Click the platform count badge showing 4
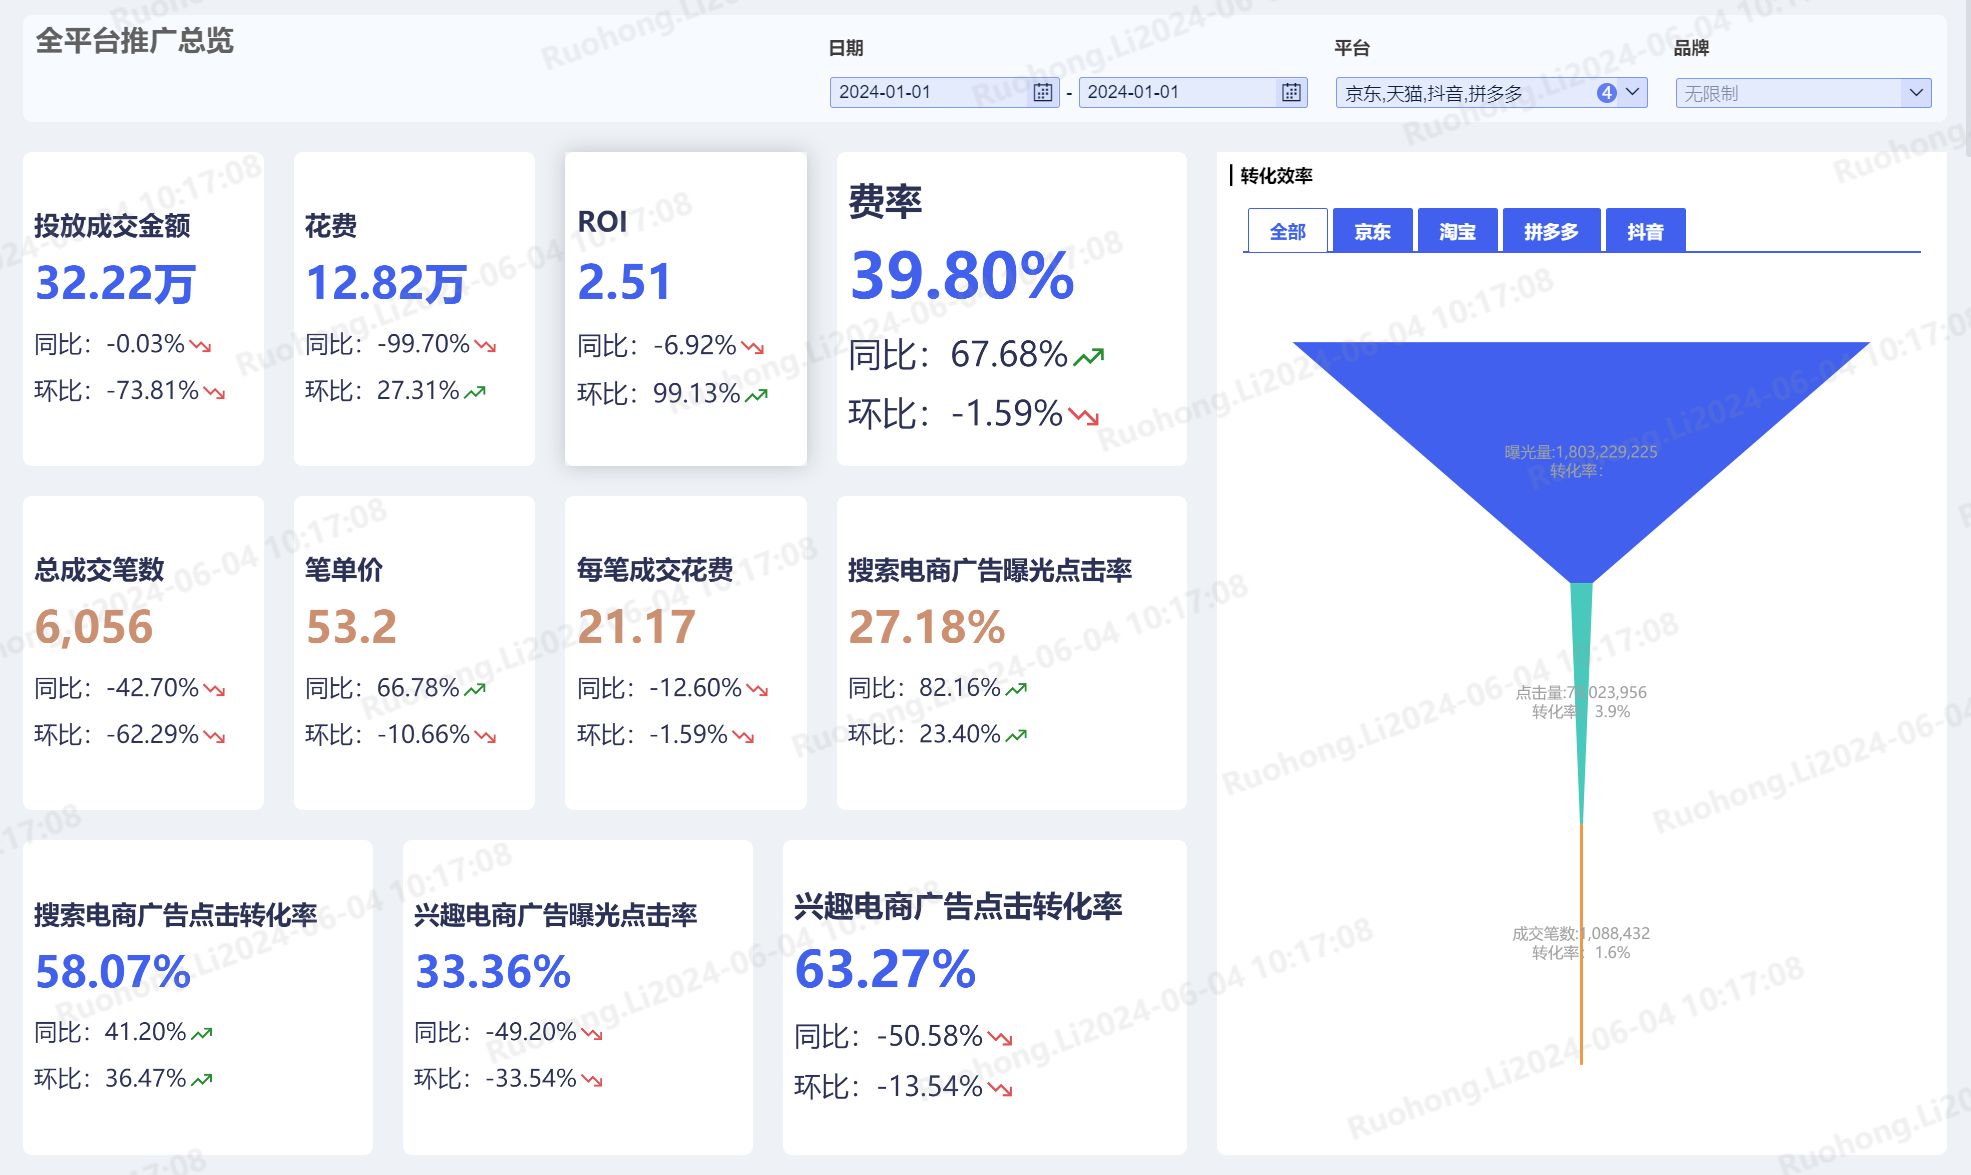Viewport: 1971px width, 1175px height. 1606,93
